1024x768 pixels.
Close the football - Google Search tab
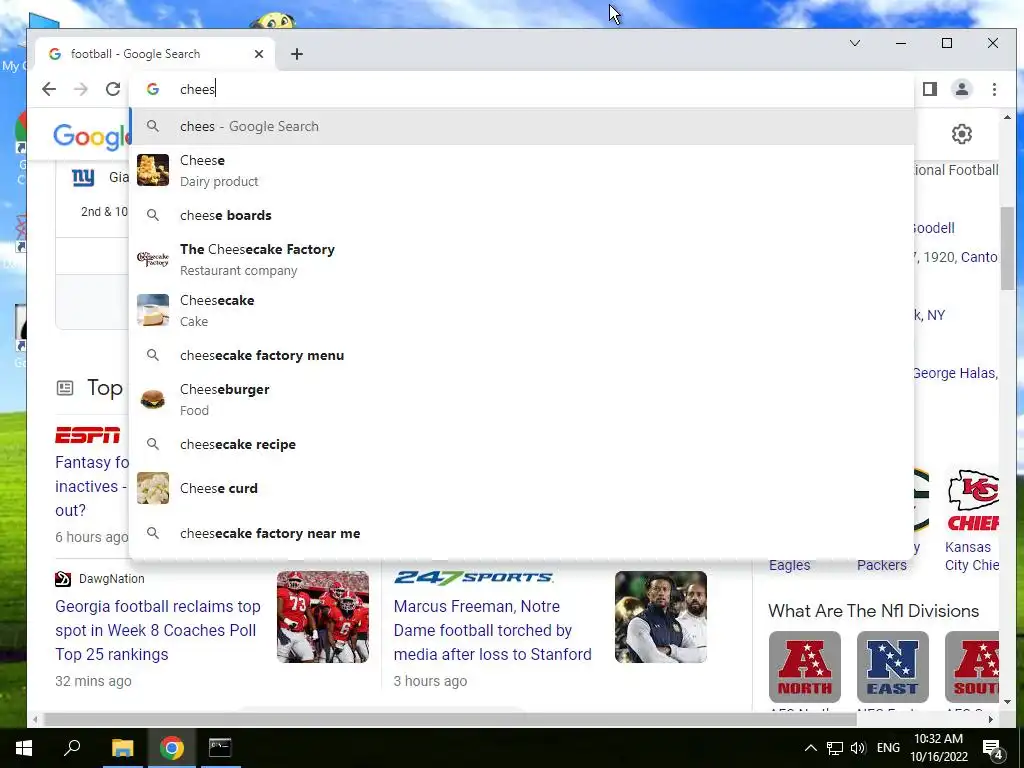coord(259,54)
